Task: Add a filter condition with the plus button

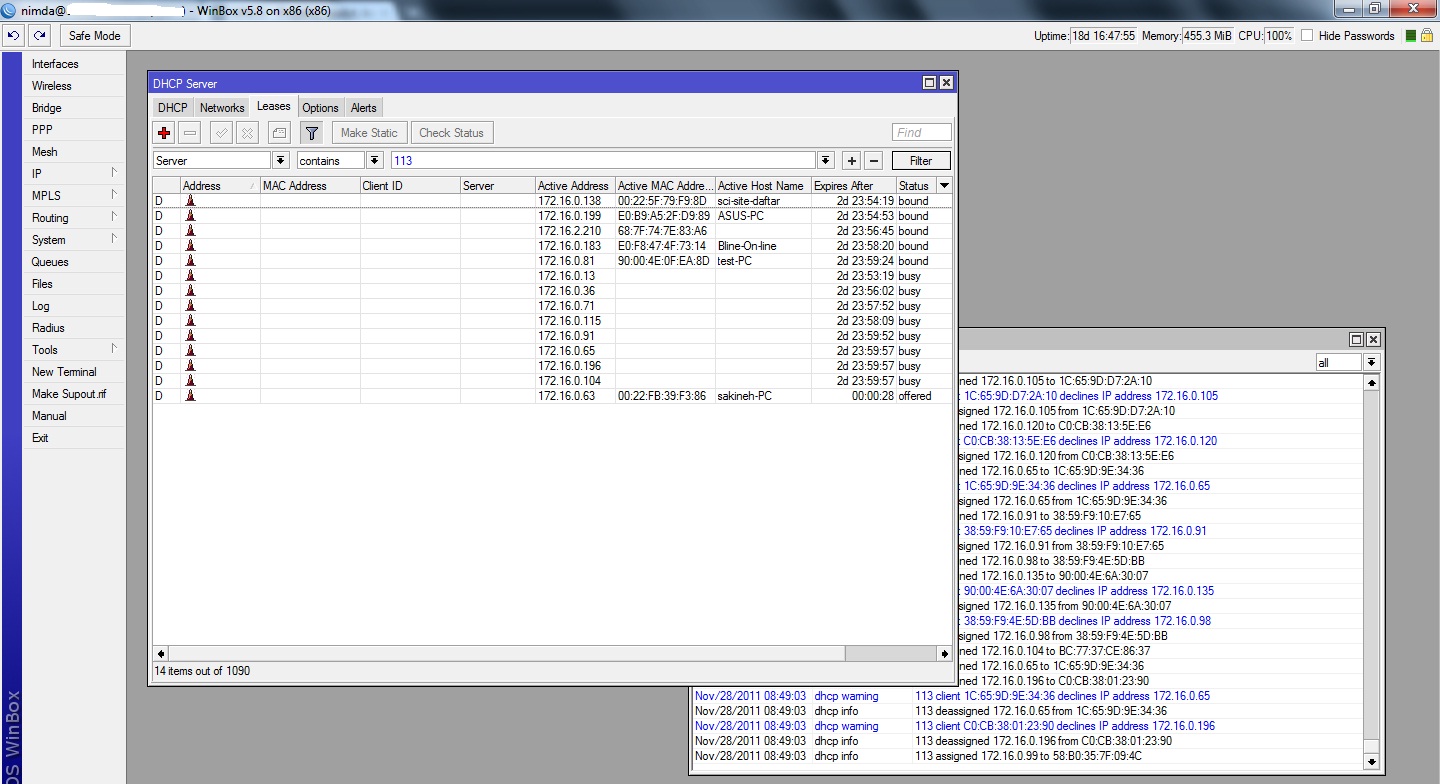Action: (x=851, y=161)
